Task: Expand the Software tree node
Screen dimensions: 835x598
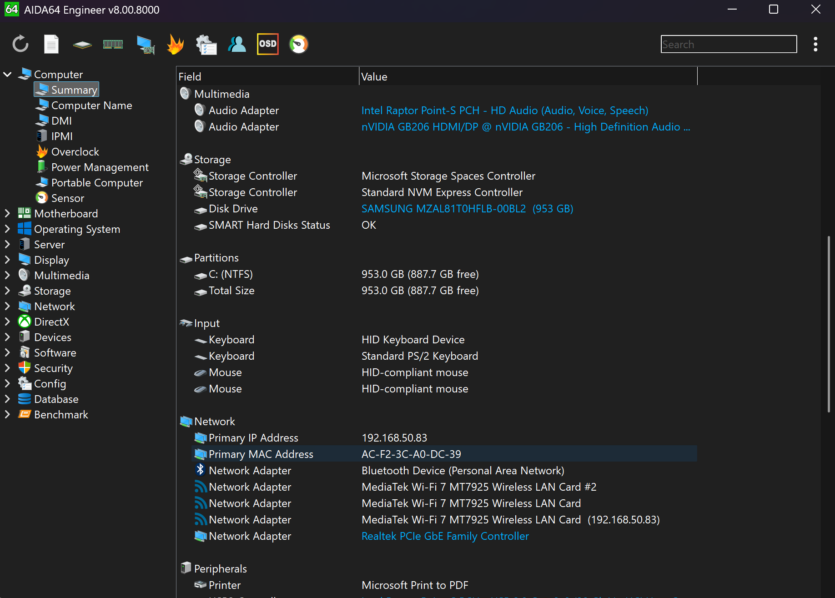Action: point(7,353)
